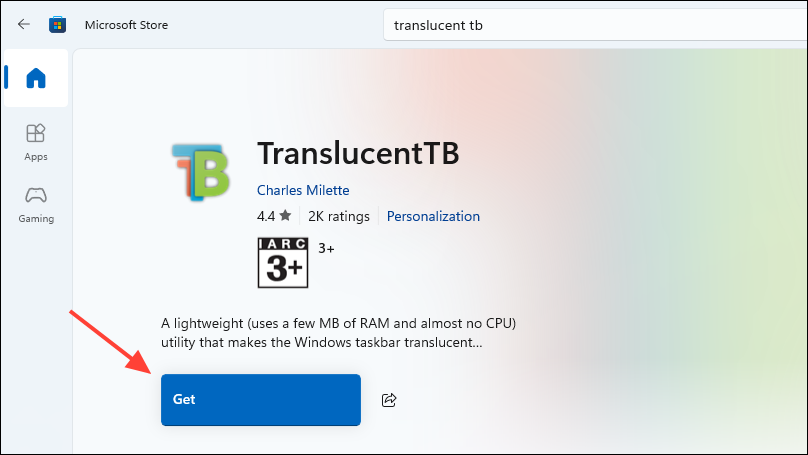
Task: Open the Apps section in sidebar
Action: [36, 143]
